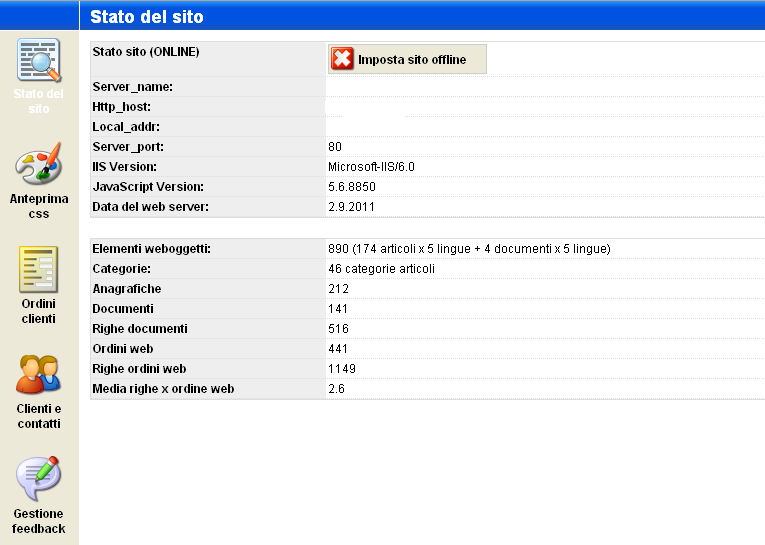Image resolution: width=765 pixels, height=545 pixels.
Task: Click the value 'Microsoft-IIS/6.0'
Action: pos(371,167)
